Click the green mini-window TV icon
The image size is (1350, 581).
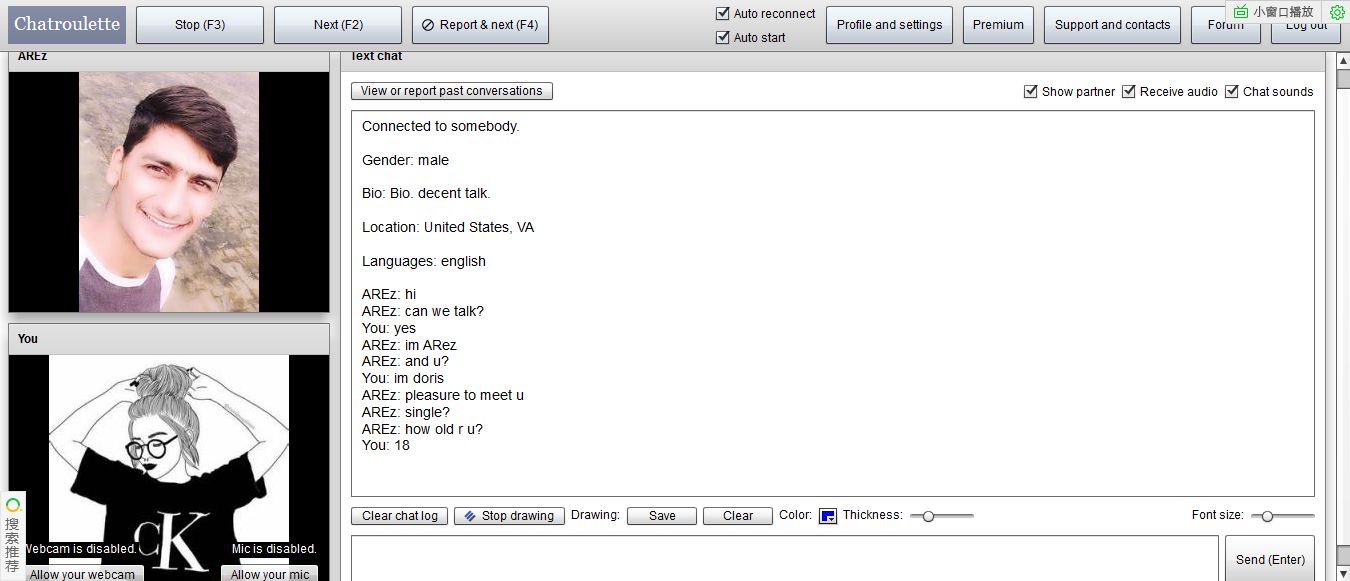1241,12
